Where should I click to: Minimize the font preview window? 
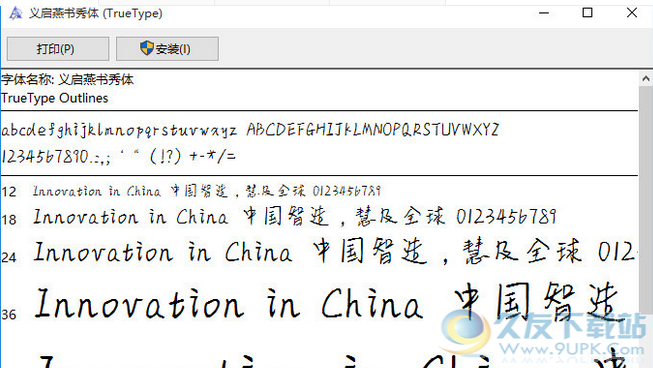tap(544, 13)
